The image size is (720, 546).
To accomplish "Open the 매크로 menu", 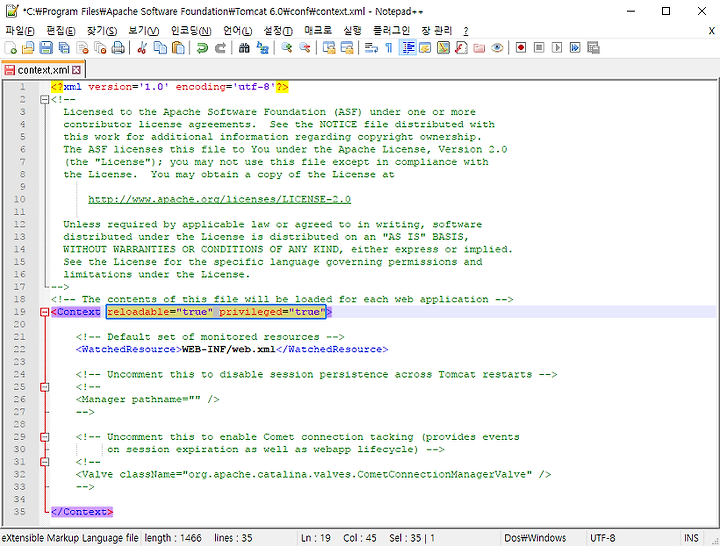I will [318, 31].
